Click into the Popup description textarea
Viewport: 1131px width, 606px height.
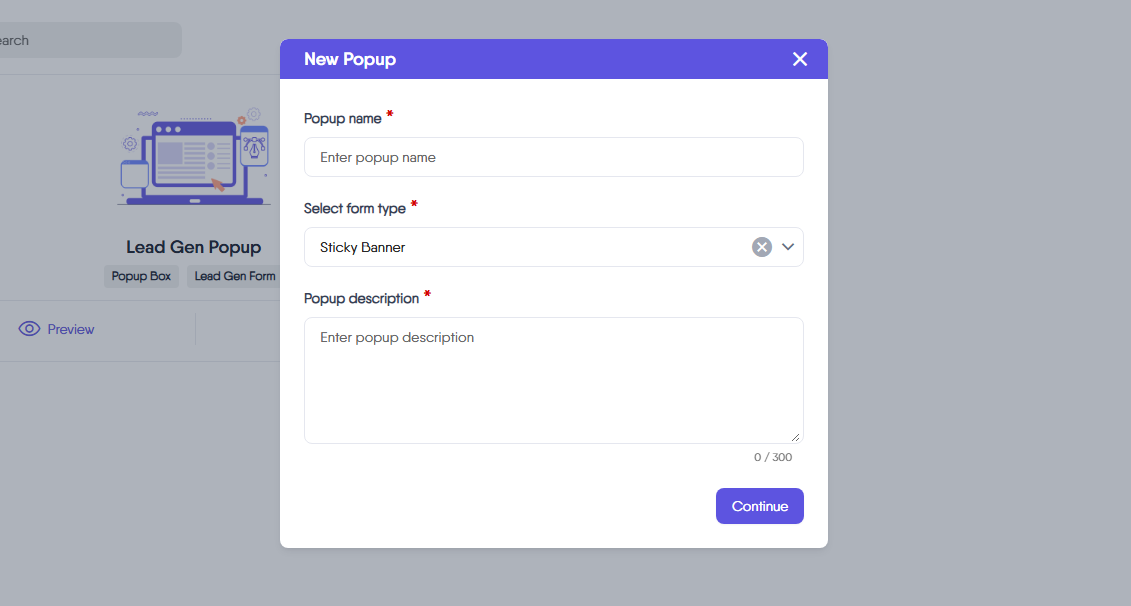553,380
